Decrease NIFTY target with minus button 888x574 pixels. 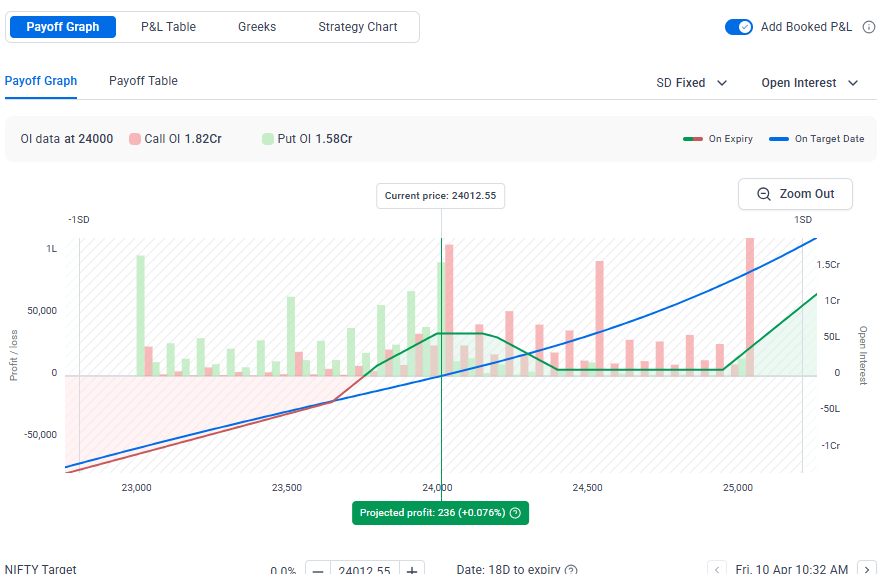318,568
